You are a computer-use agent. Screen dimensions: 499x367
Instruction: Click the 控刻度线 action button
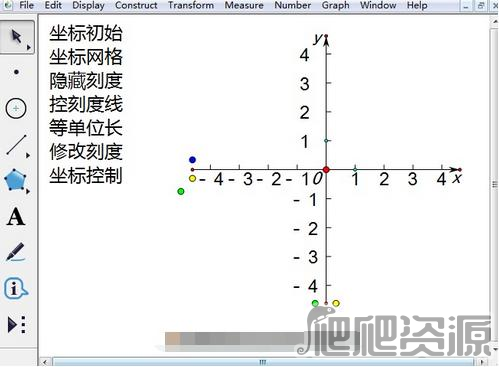(x=86, y=104)
